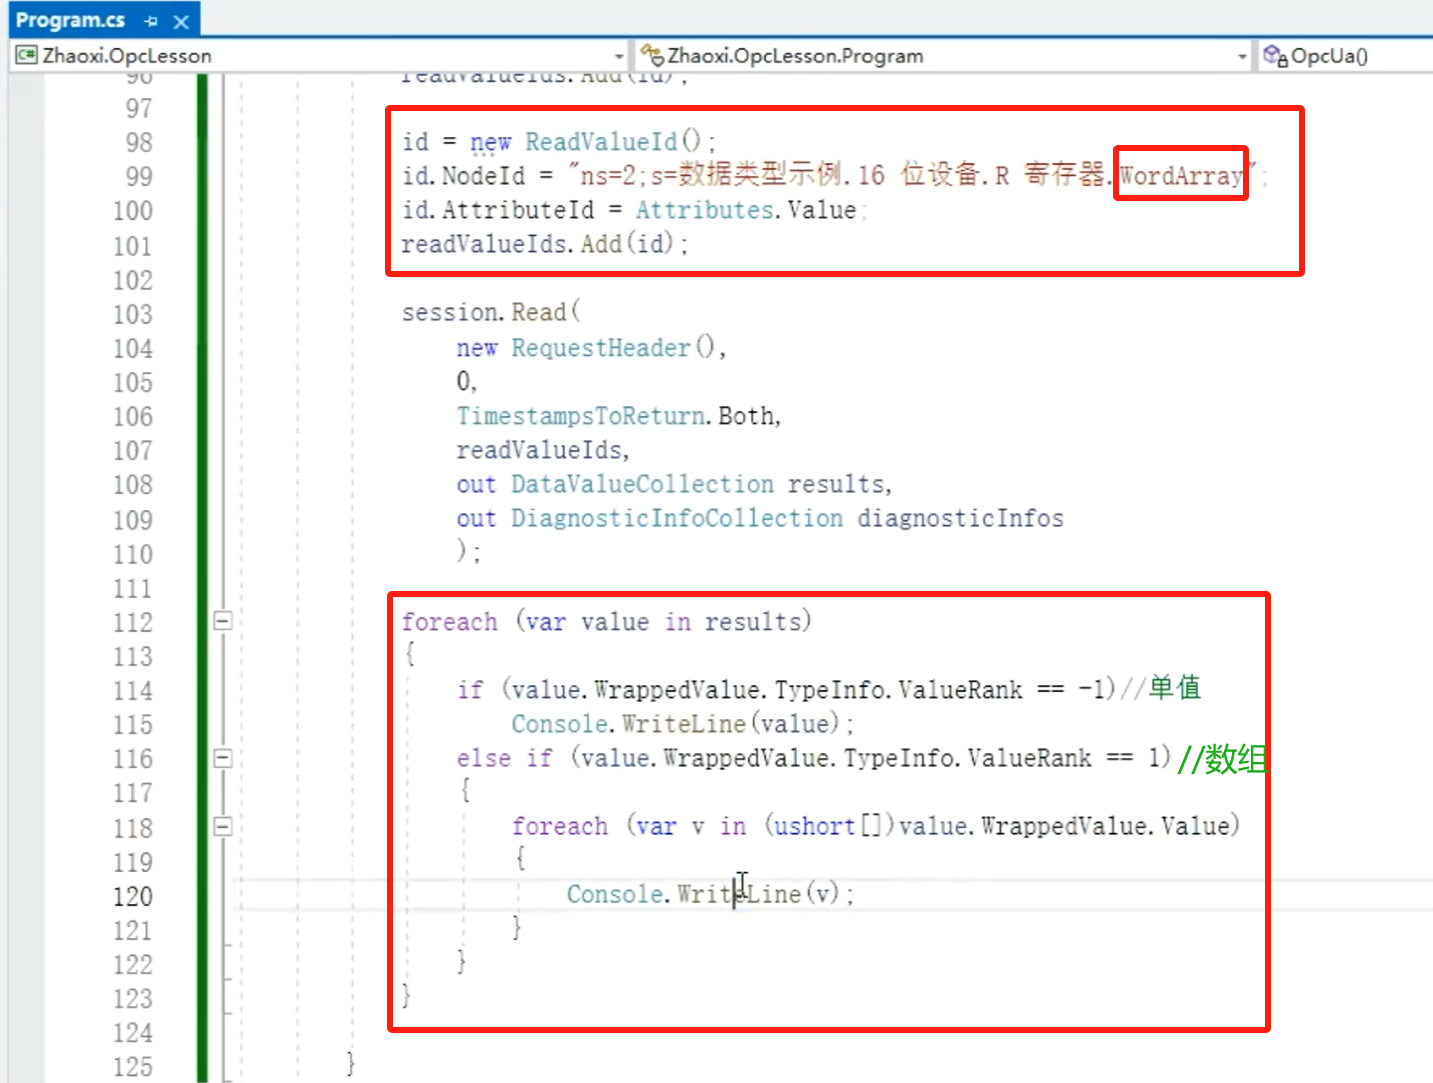
Task: Click line number 120 in the gutter
Action: 133,896
